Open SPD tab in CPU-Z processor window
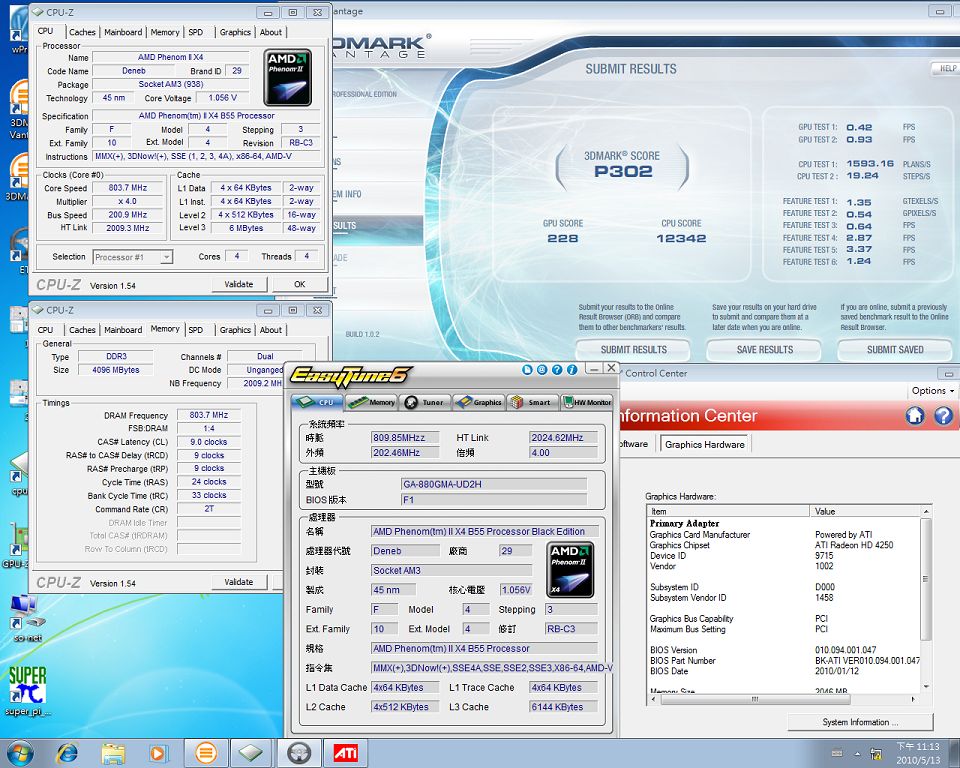This screenshot has height=768, width=960. tap(196, 32)
